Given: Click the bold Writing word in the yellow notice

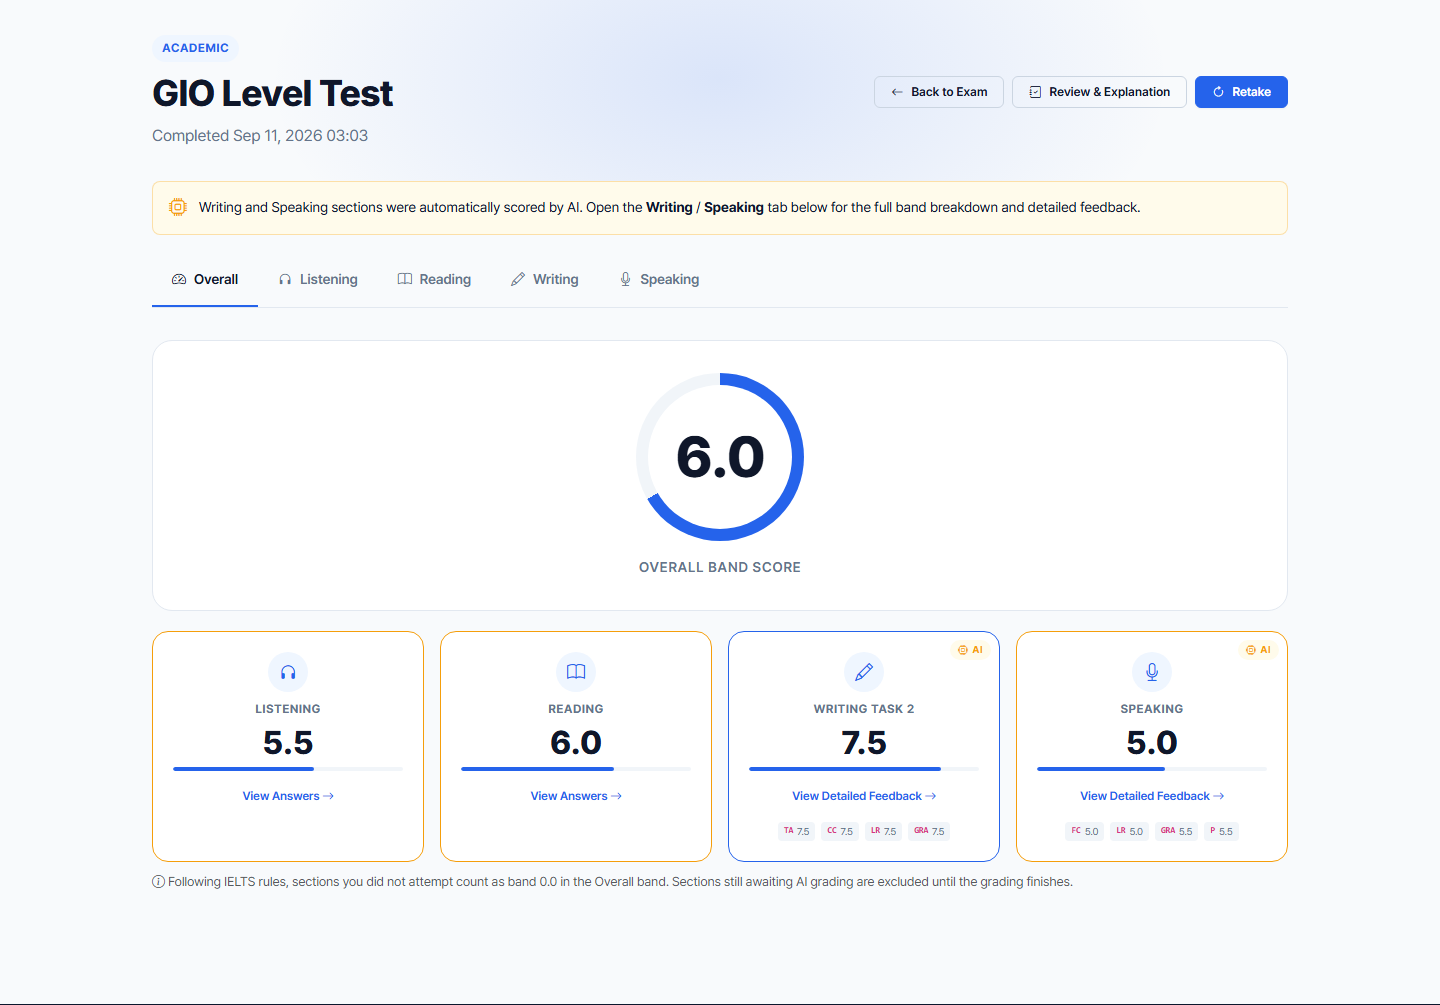Looking at the screenshot, I should (669, 207).
